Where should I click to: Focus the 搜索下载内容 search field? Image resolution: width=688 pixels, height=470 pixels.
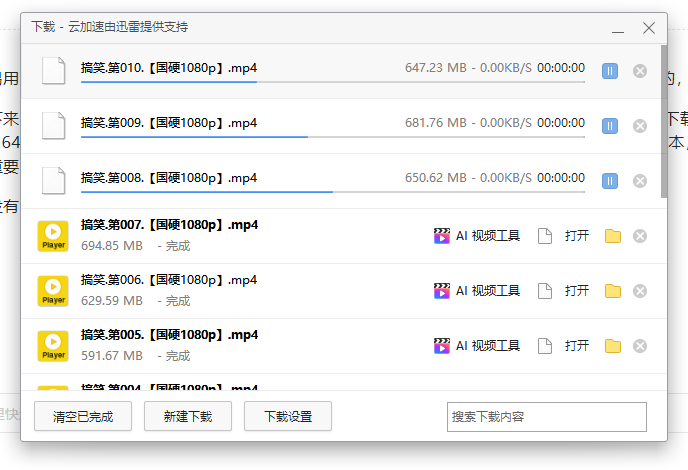[547, 417]
